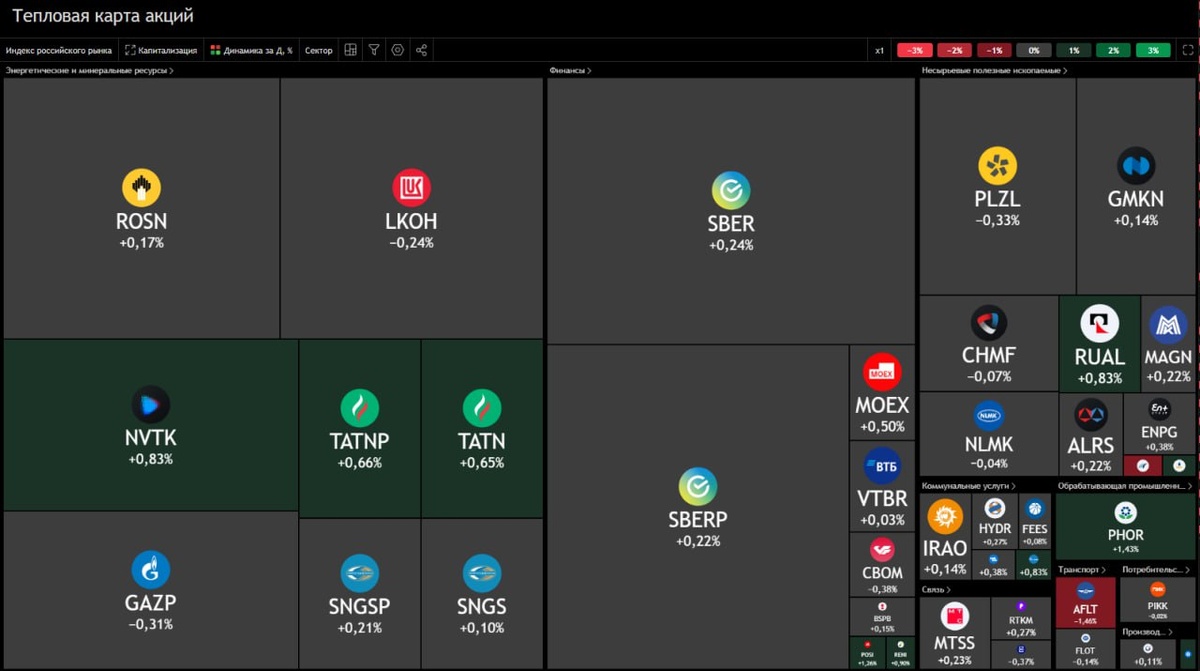The height and width of the screenshot is (671, 1200).
Task: Expand the Потребительс... sector heading
Action: [1157, 570]
